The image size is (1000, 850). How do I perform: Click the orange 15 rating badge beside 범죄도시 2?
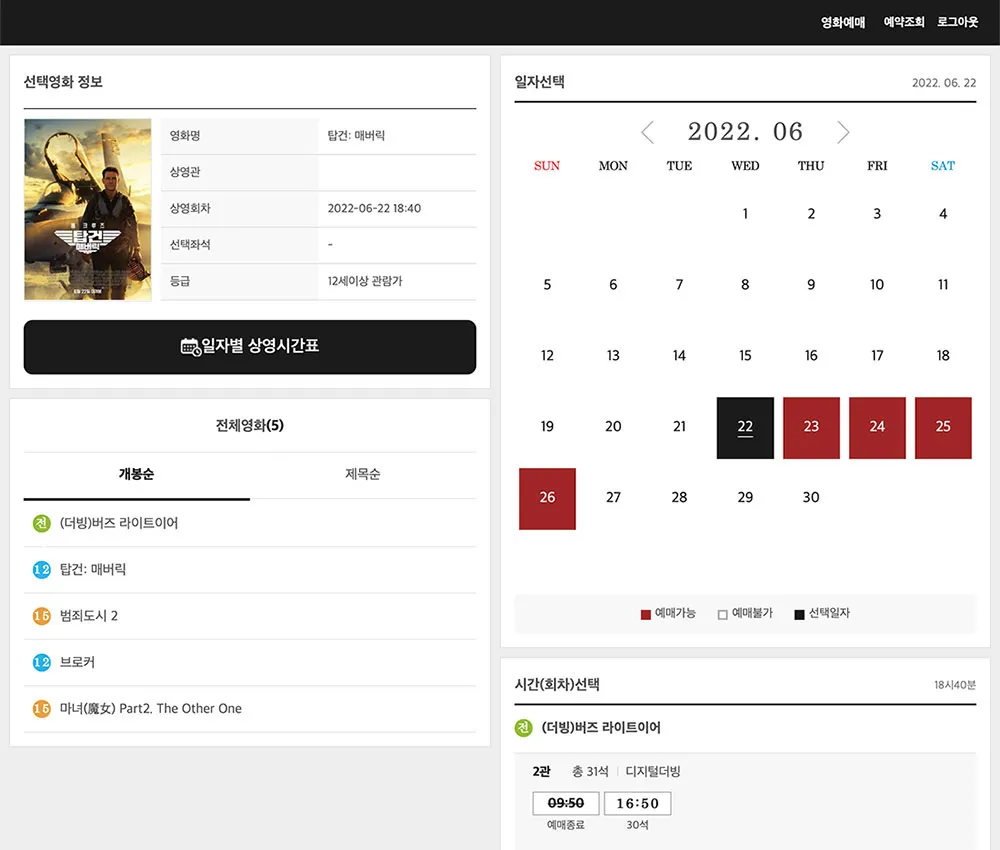pyautogui.click(x=41, y=616)
